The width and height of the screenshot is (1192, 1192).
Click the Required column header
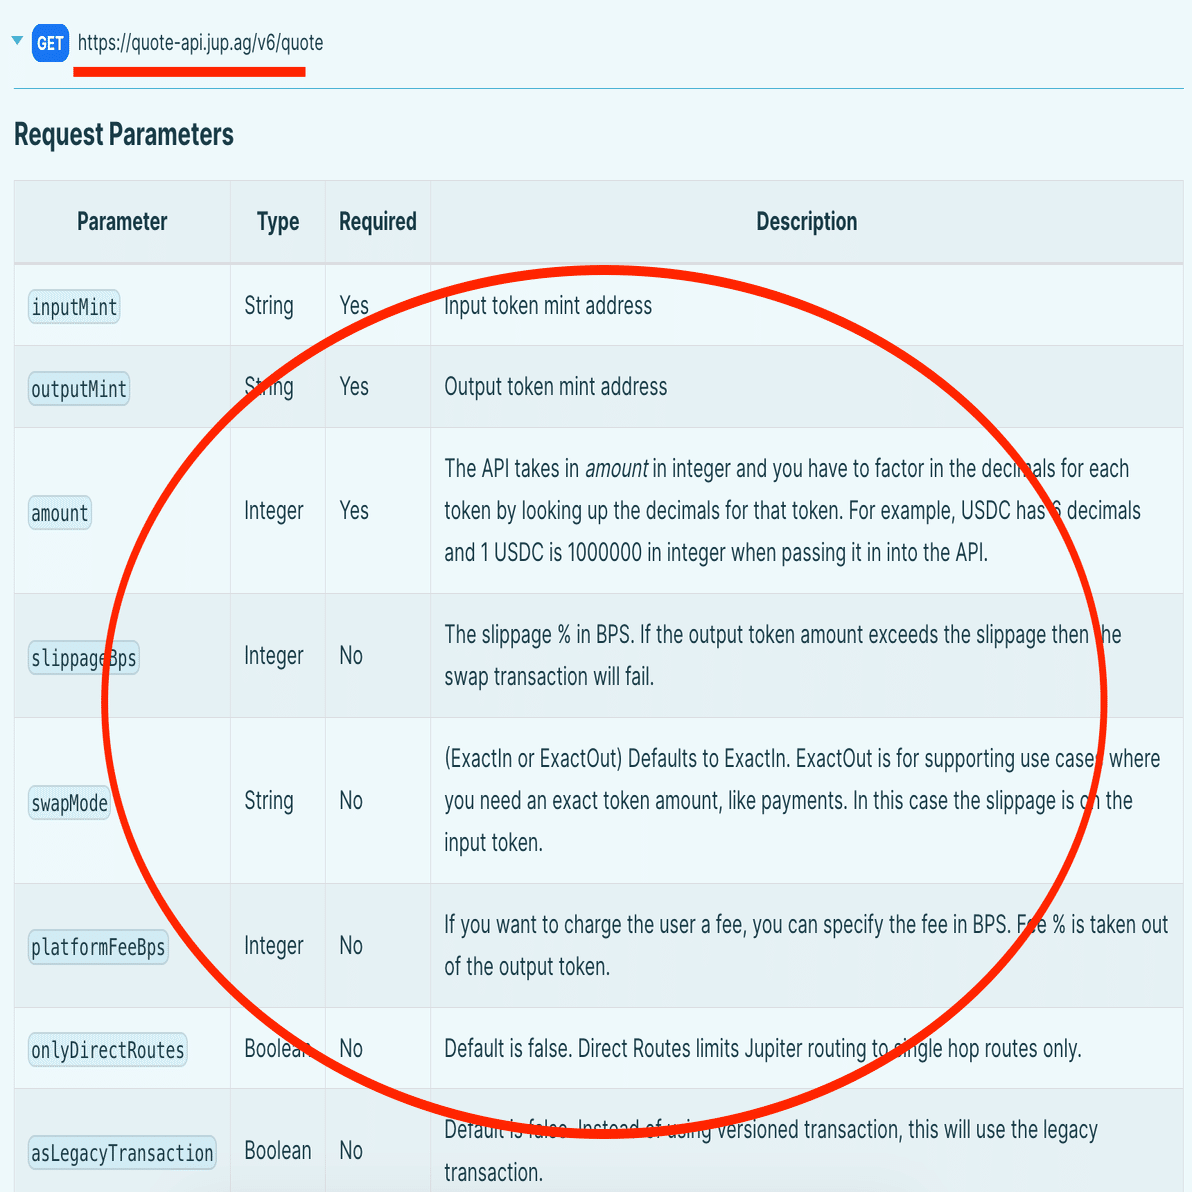378,221
